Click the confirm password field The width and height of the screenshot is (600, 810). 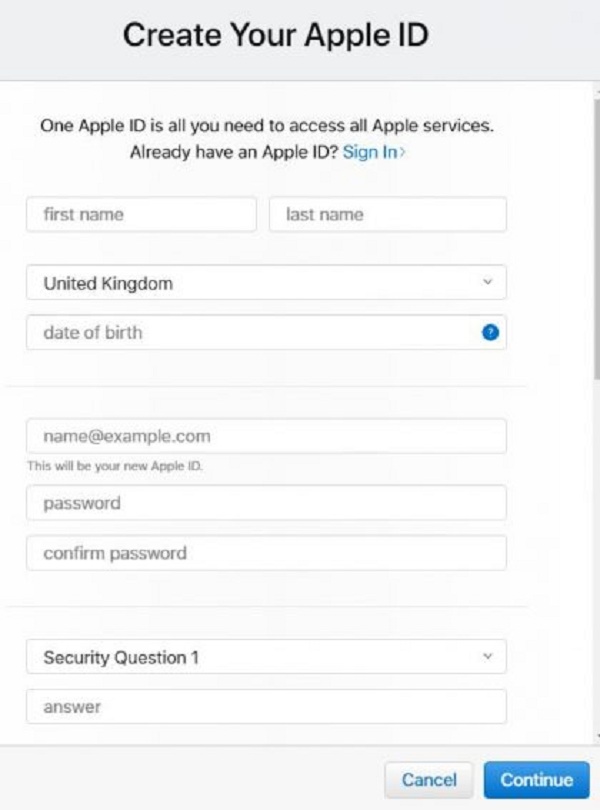266,553
